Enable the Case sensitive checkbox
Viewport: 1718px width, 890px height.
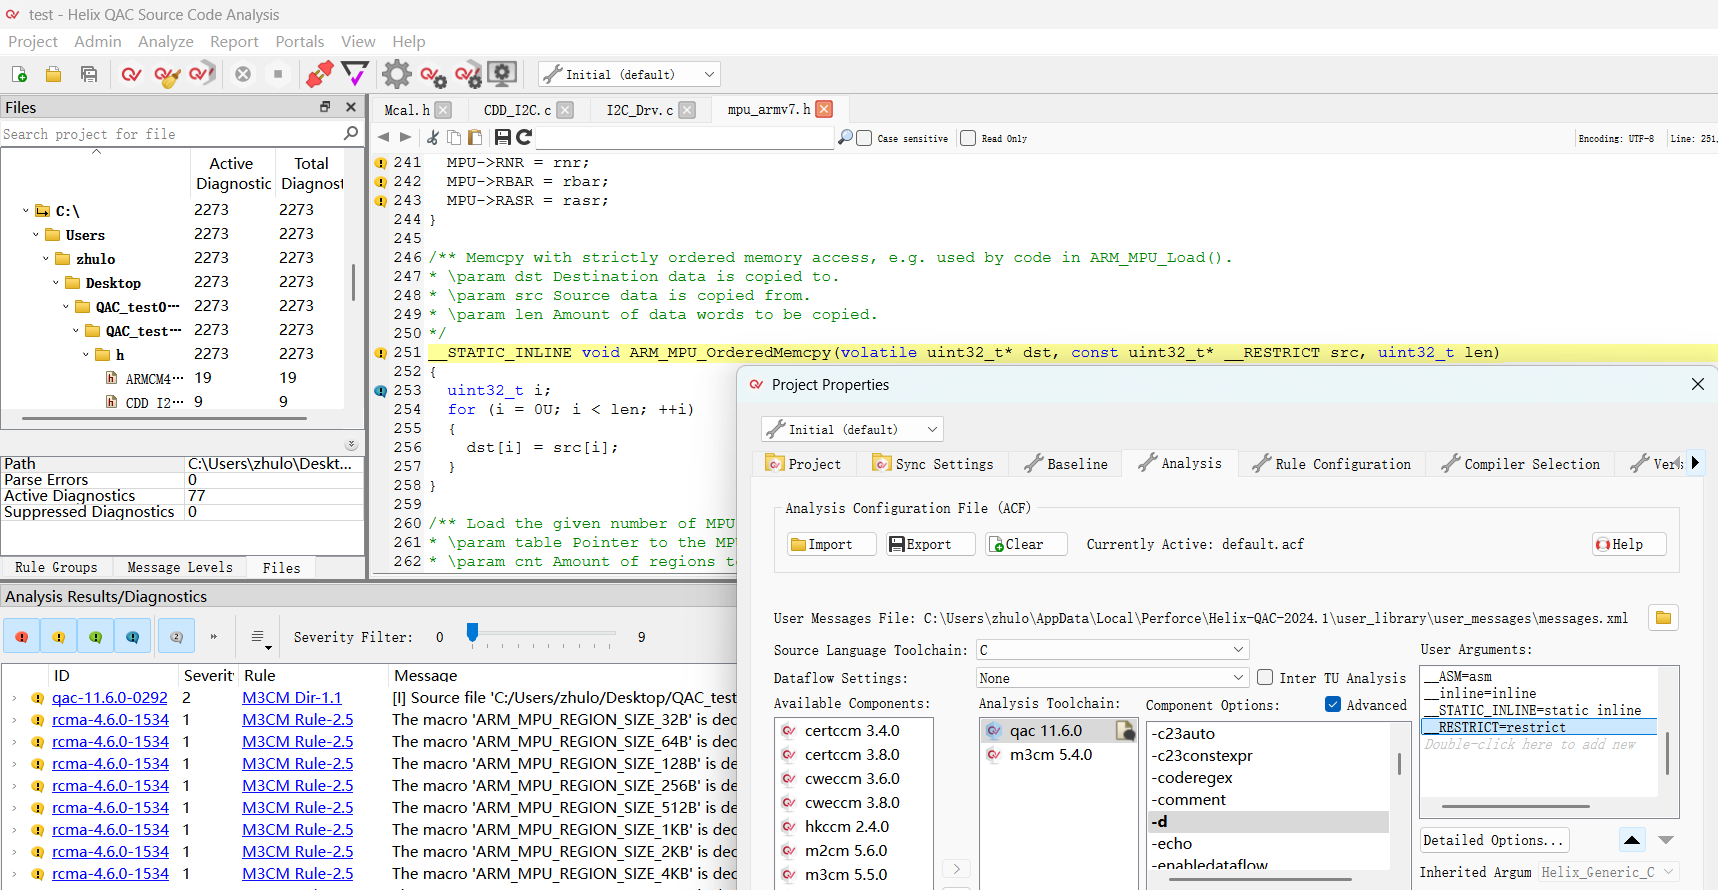865,138
